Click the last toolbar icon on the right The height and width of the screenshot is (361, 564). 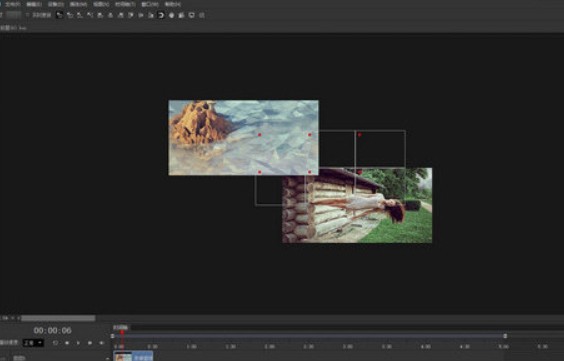click(202, 15)
